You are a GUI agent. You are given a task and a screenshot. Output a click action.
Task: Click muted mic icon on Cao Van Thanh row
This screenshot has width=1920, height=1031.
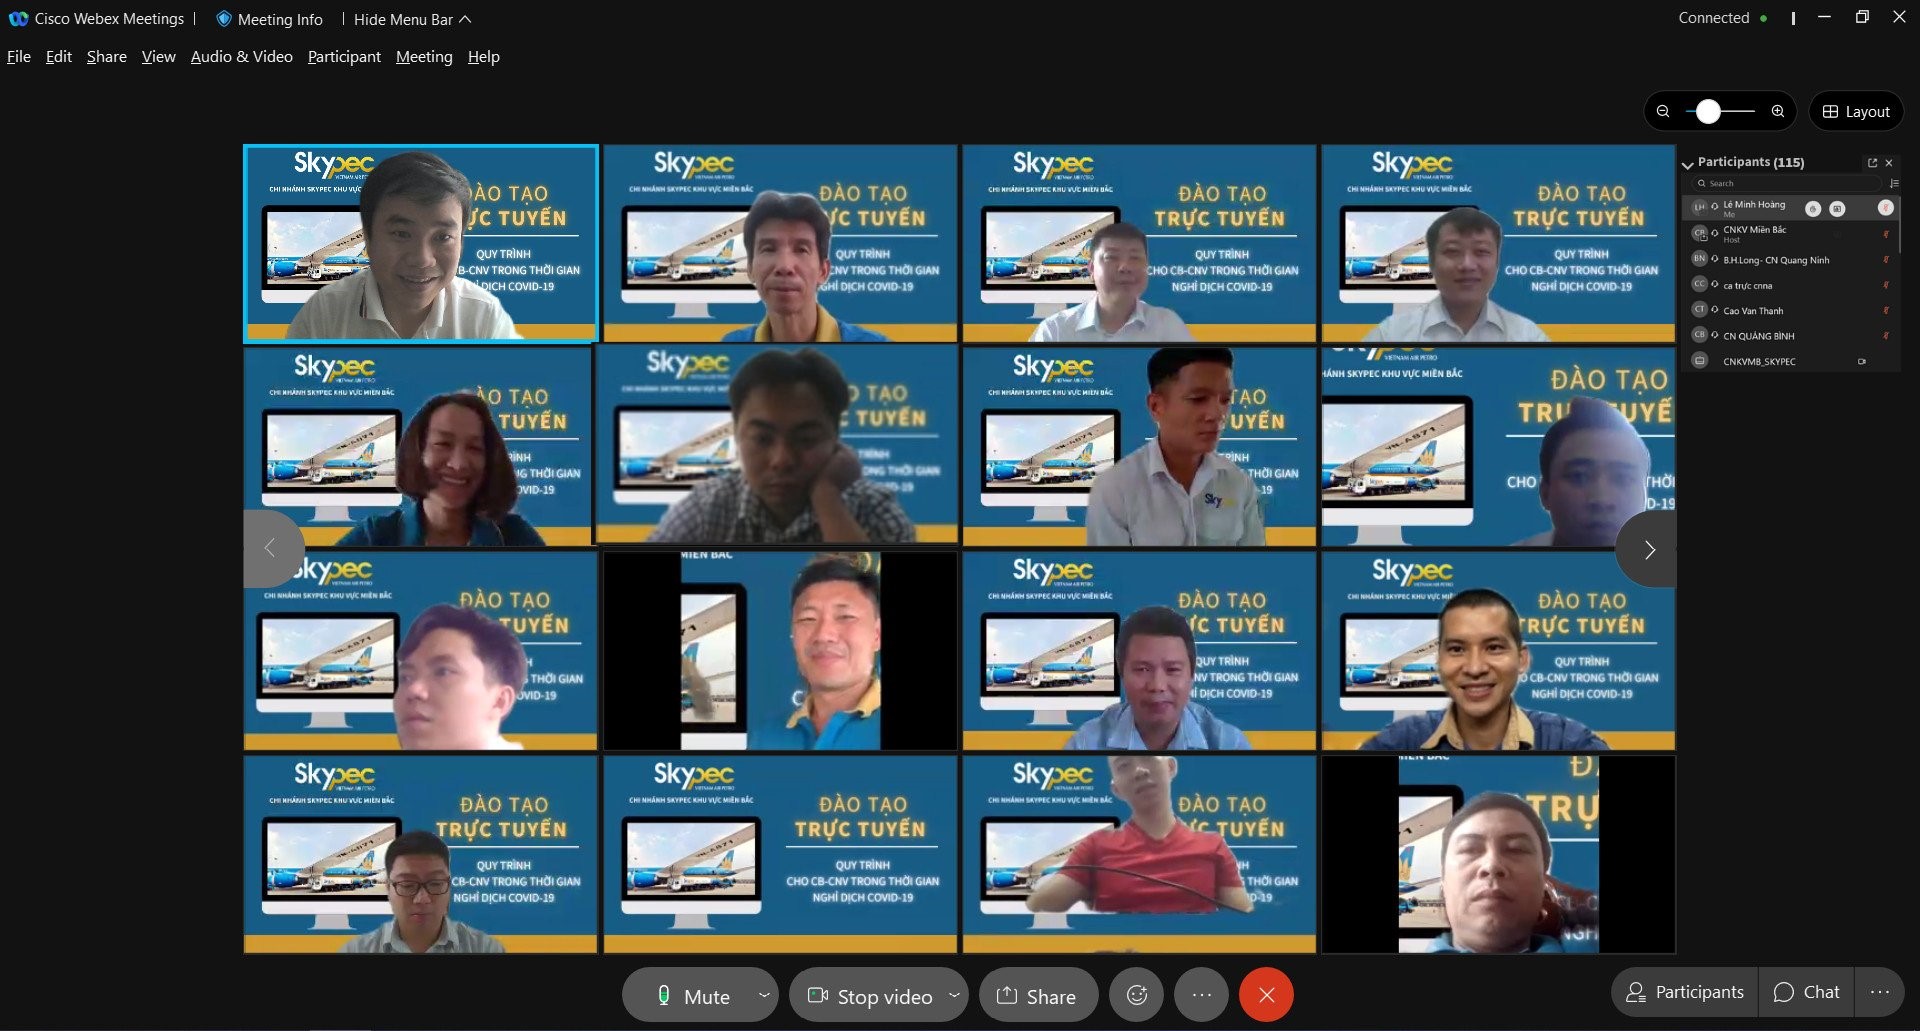[x=1887, y=310]
